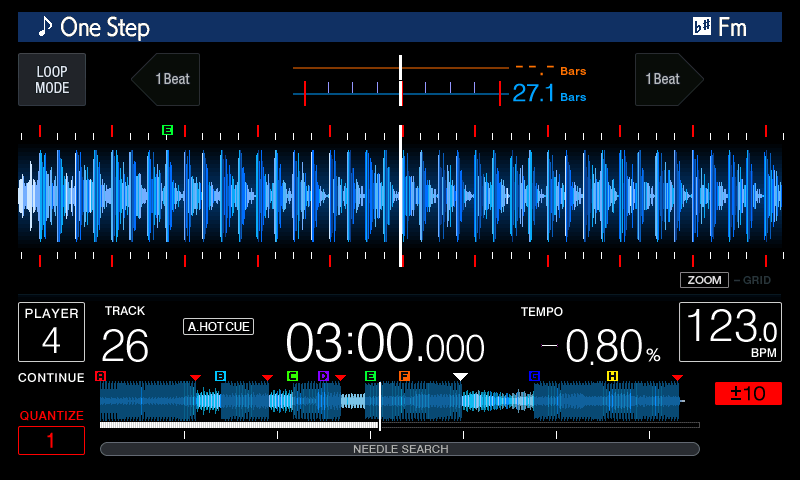Select the purple hot cue D marker
800x480 pixels.
323,376
